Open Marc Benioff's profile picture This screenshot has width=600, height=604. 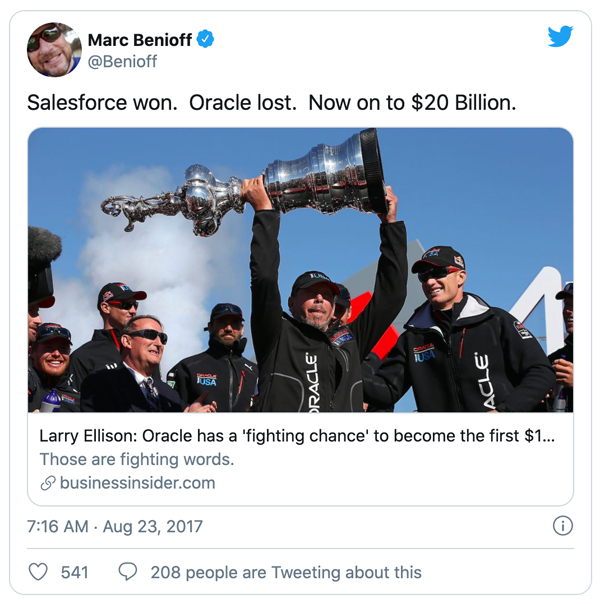click(x=53, y=50)
